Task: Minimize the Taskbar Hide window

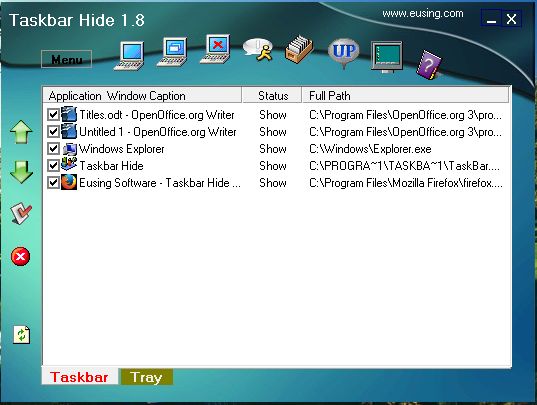Action: pos(491,18)
